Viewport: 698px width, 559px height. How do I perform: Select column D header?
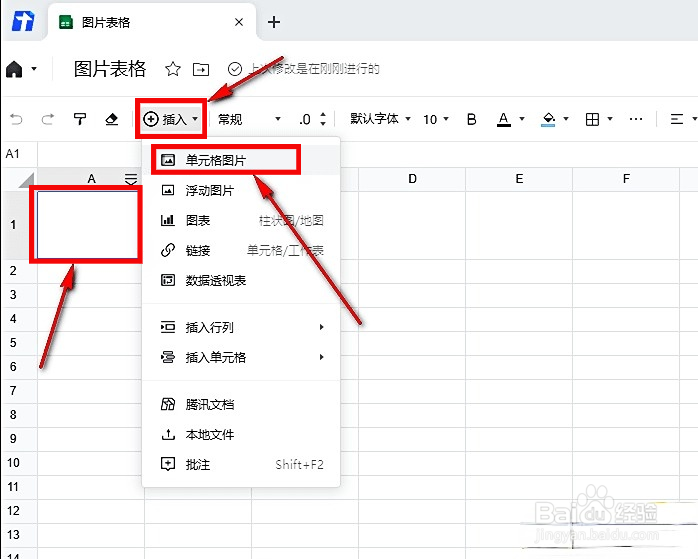412,179
